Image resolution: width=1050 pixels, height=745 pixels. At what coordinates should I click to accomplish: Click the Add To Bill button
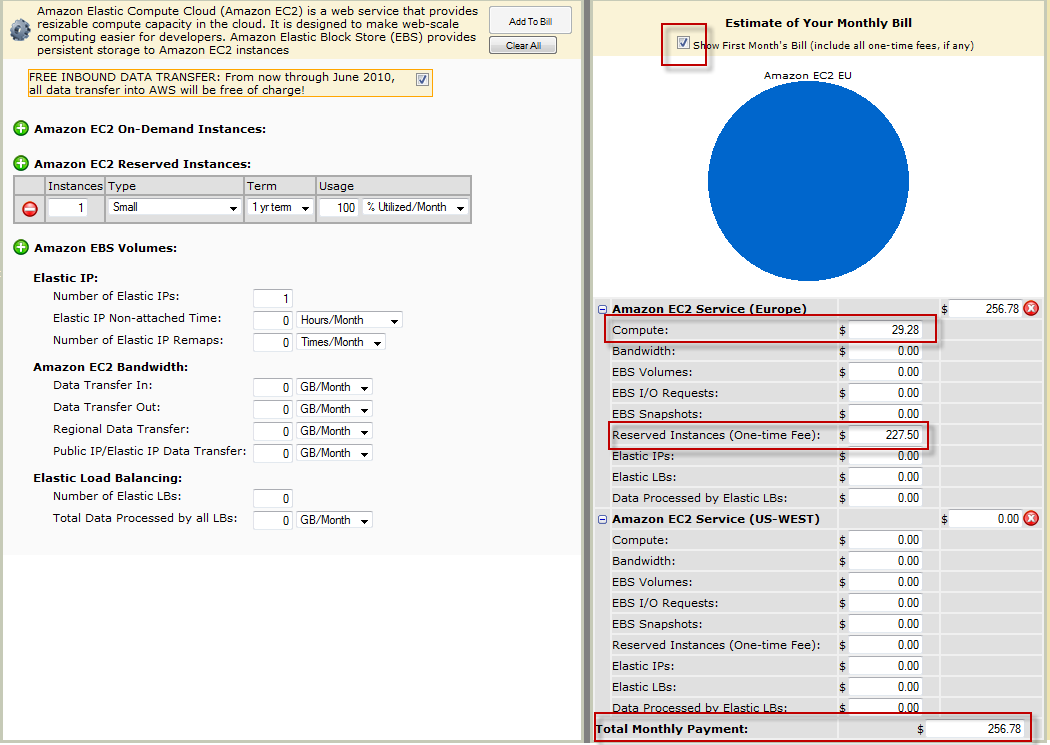tap(530, 21)
